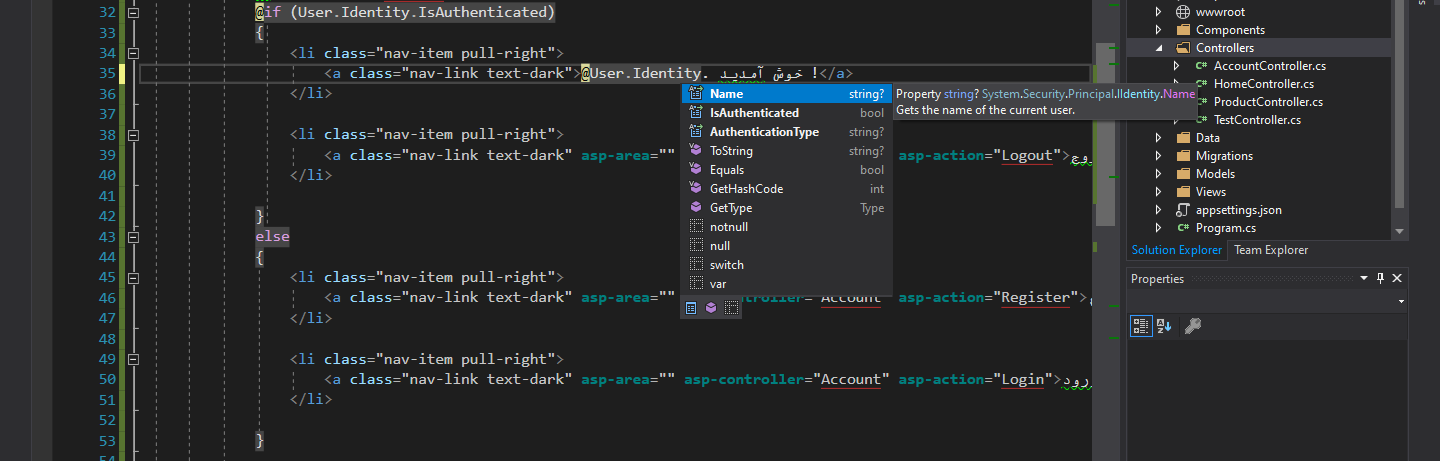Click the Solution Explorer scroll down arrow

point(1399,232)
